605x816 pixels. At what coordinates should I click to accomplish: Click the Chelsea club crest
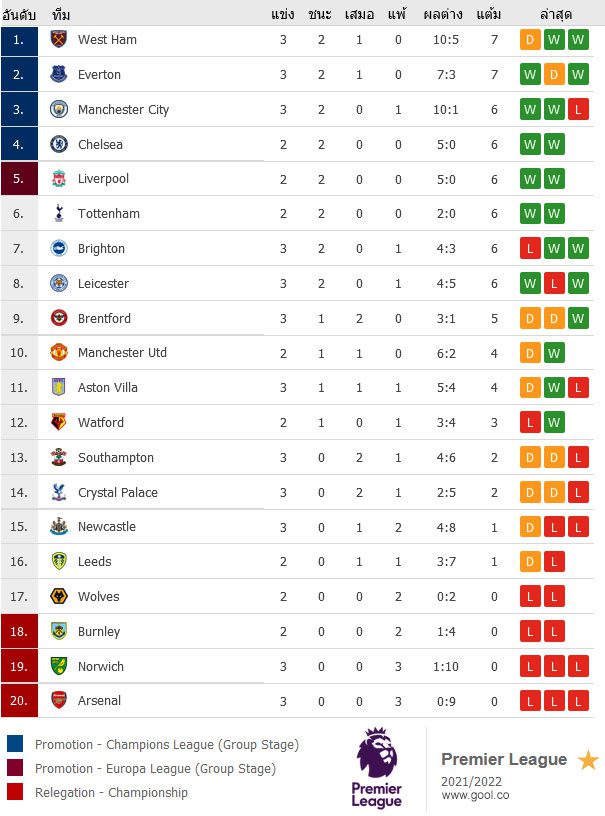coord(59,144)
